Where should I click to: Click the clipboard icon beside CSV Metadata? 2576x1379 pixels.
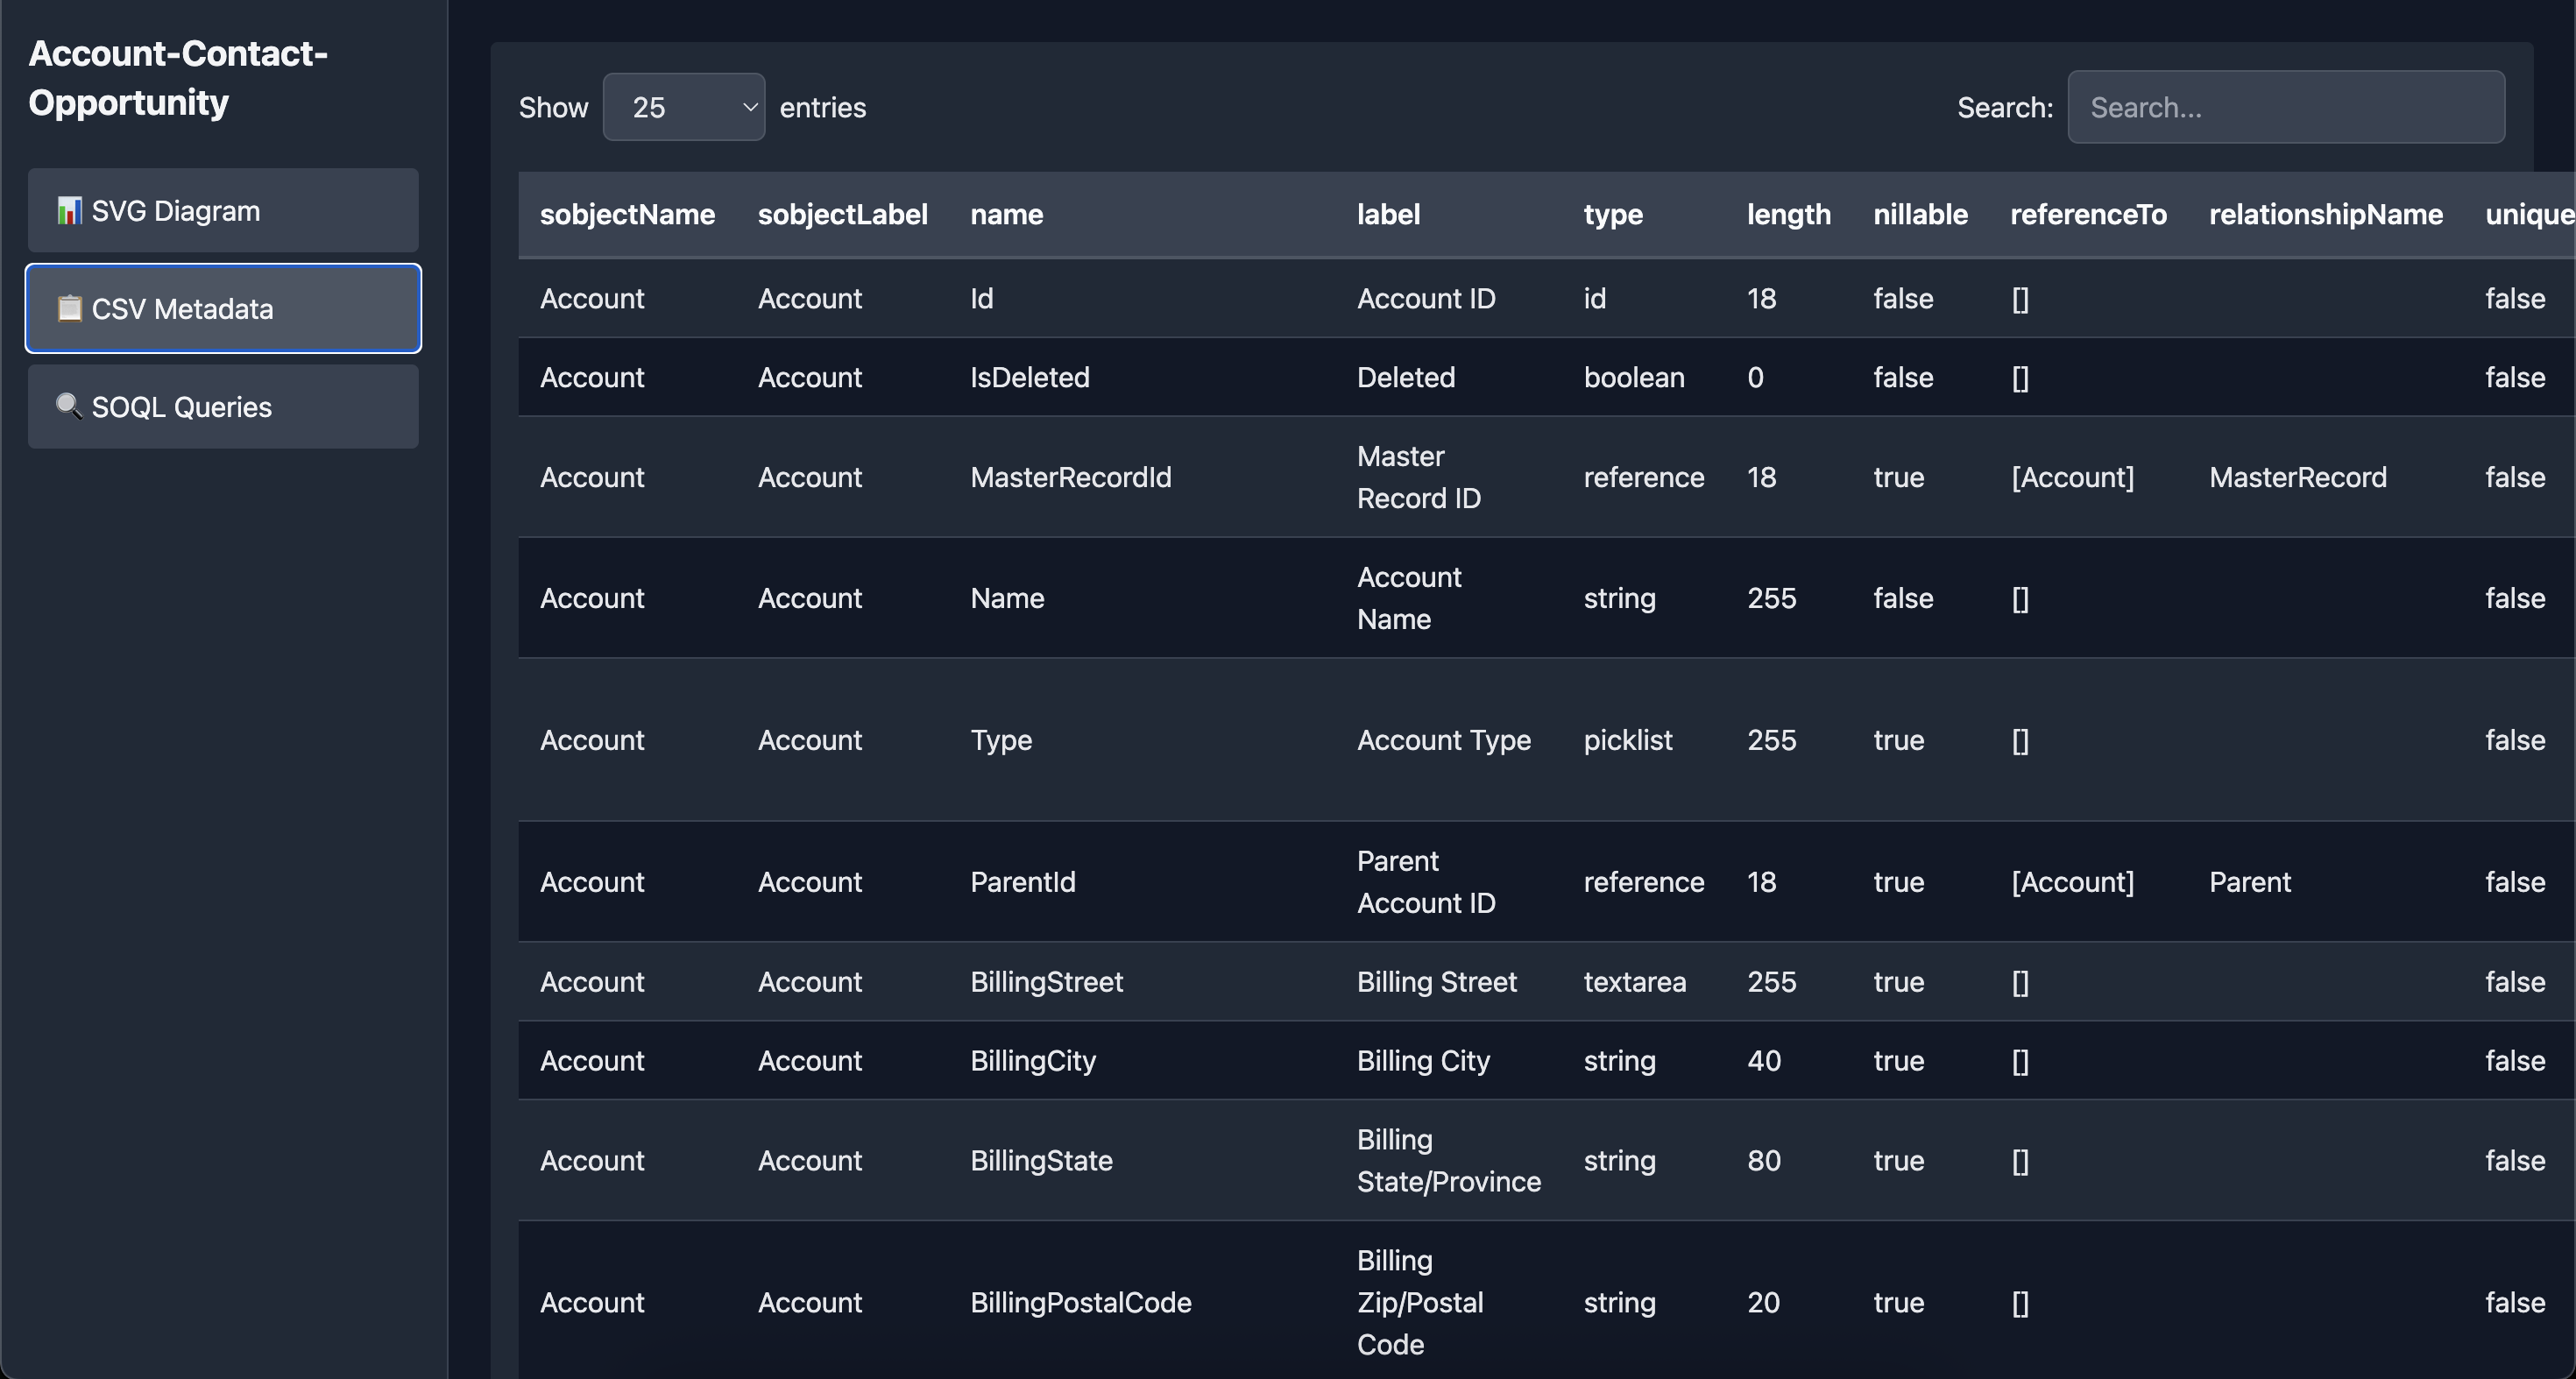(x=69, y=308)
